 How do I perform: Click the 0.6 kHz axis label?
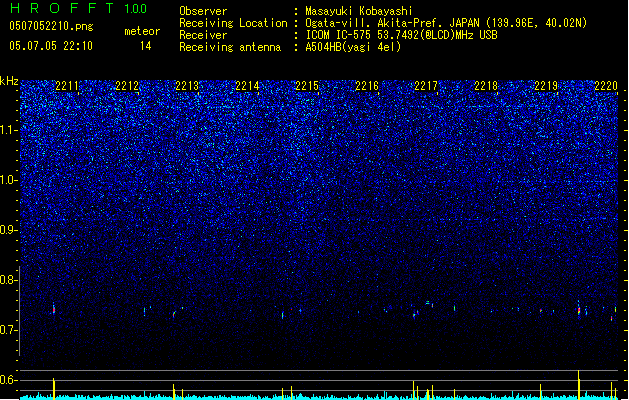tap(9, 380)
